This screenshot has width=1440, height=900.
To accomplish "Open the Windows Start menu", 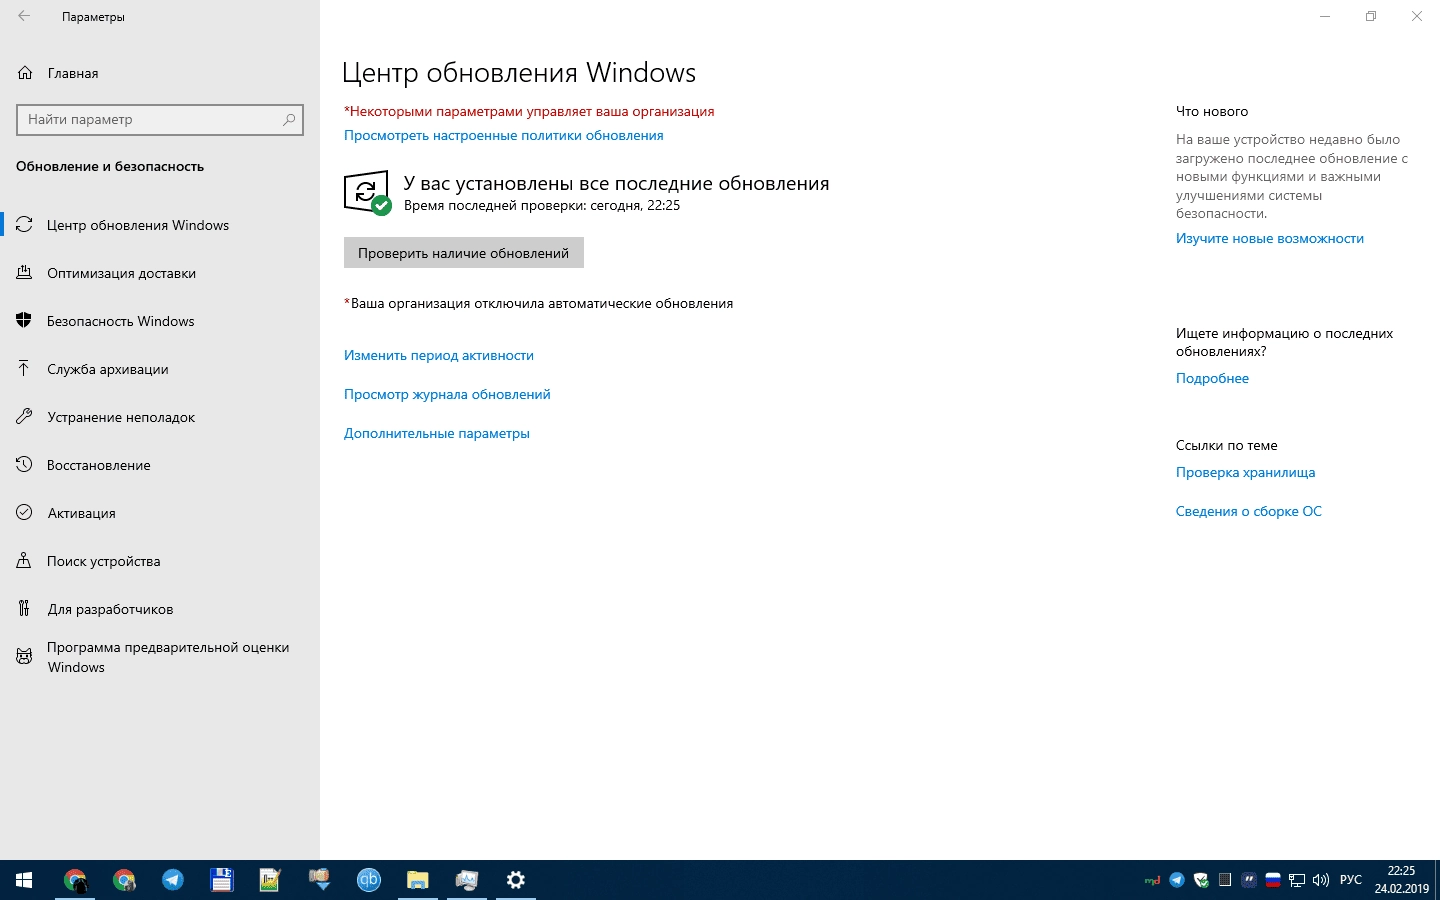I will click(x=24, y=880).
